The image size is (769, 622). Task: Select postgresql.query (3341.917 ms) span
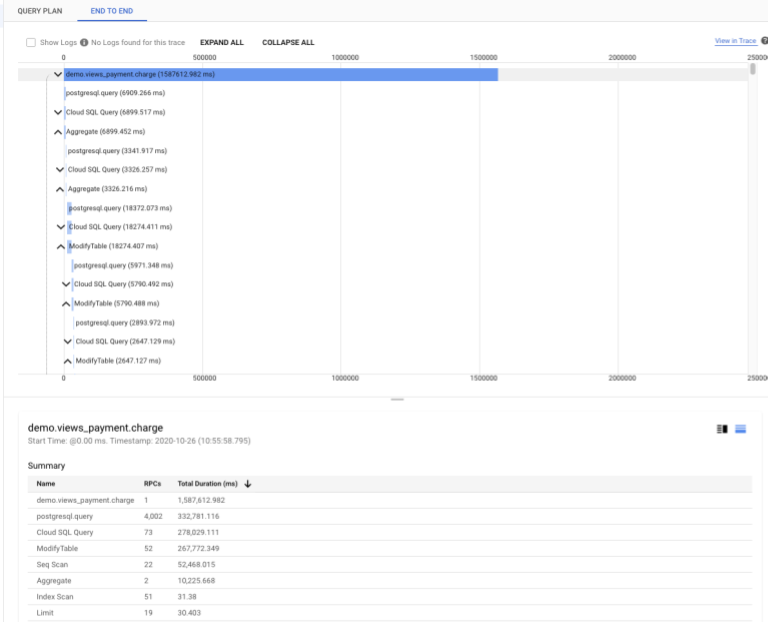pos(117,151)
